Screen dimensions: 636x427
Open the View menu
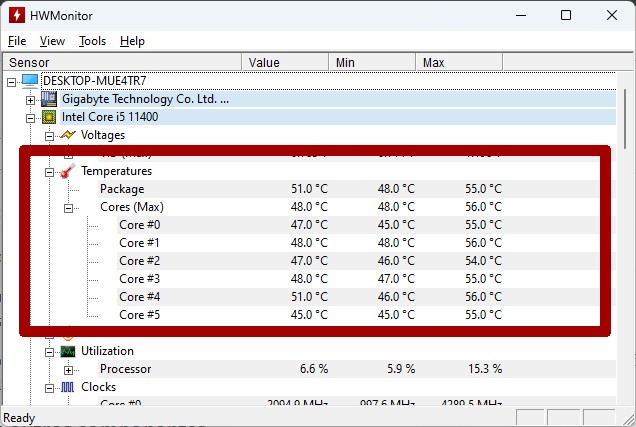point(52,41)
